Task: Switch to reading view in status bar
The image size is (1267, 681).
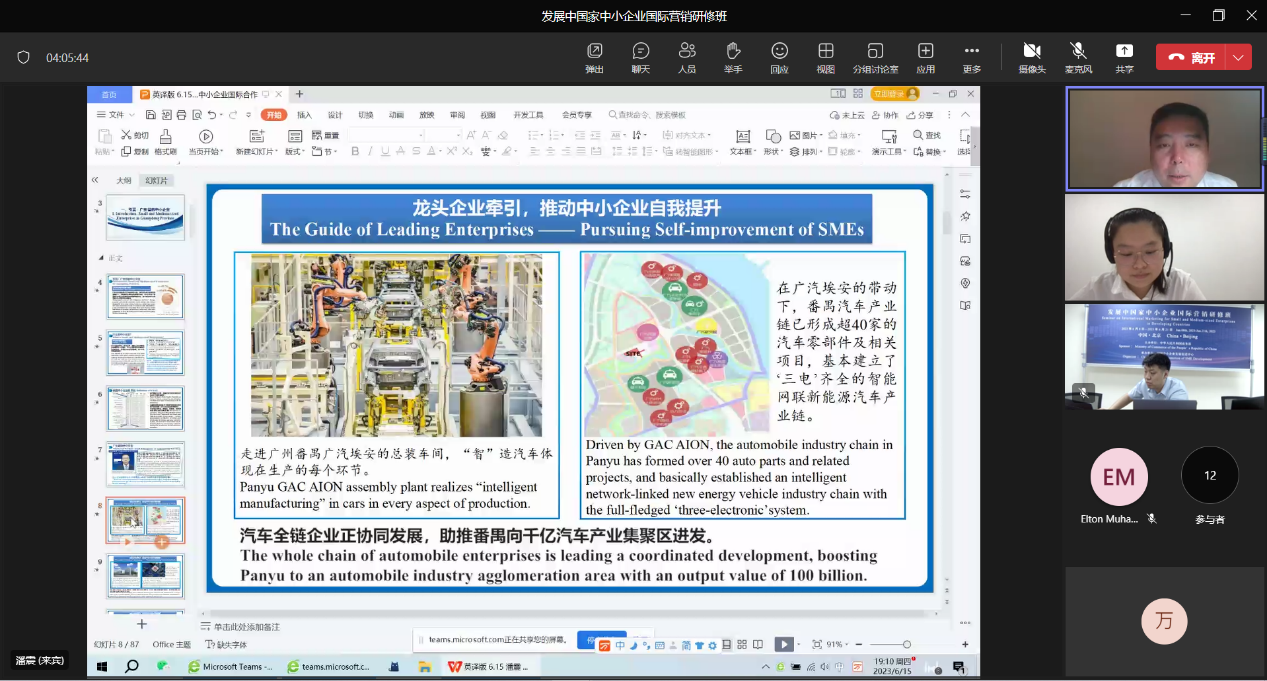Action: [758, 644]
